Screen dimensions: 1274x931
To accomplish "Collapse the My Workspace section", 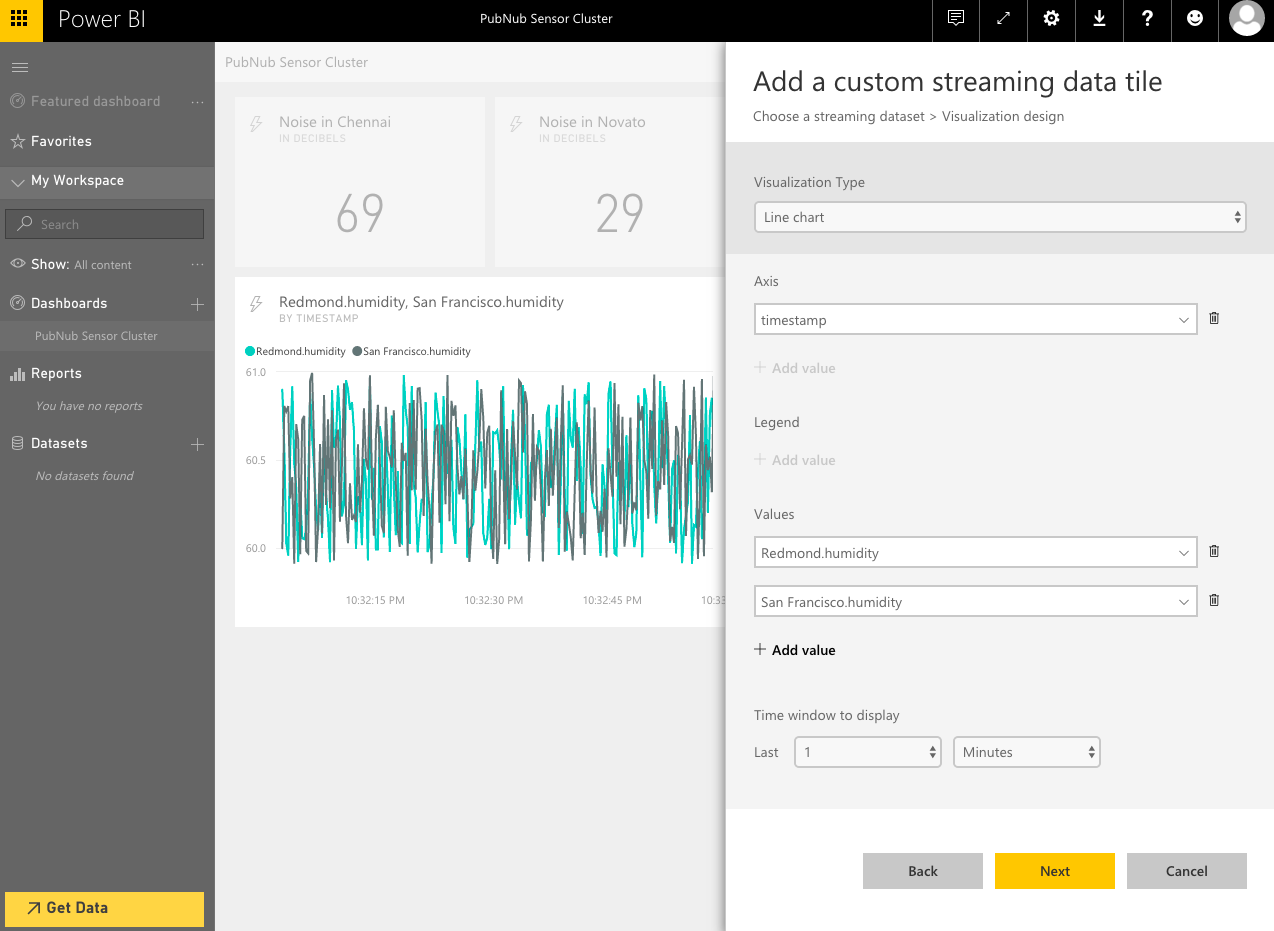I will click(18, 182).
